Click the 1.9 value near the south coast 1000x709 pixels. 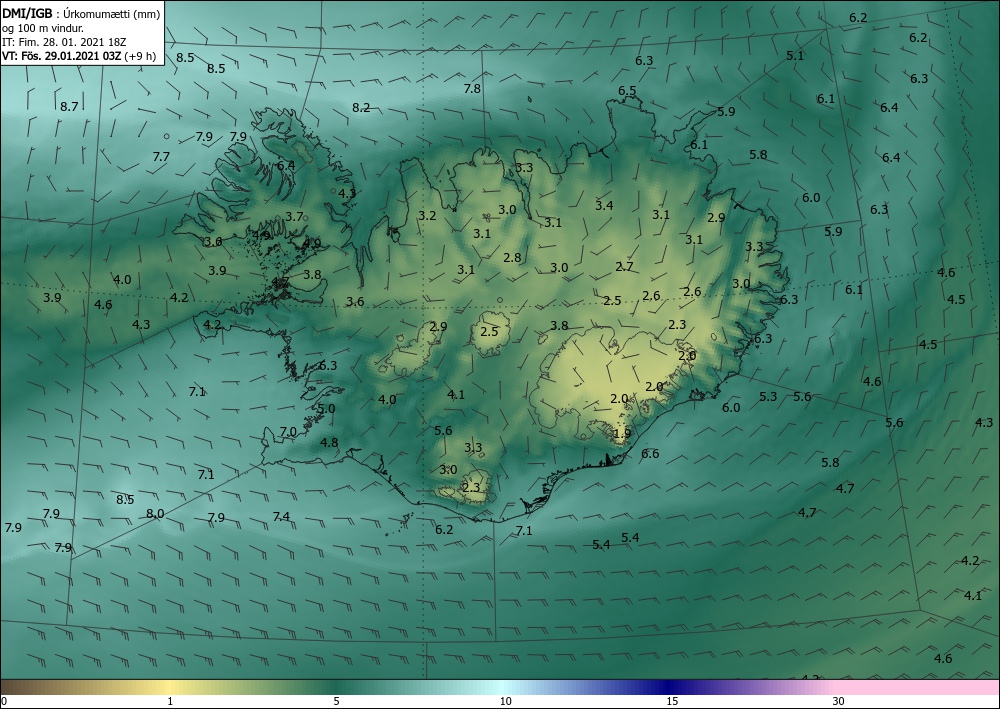pyautogui.click(x=622, y=433)
